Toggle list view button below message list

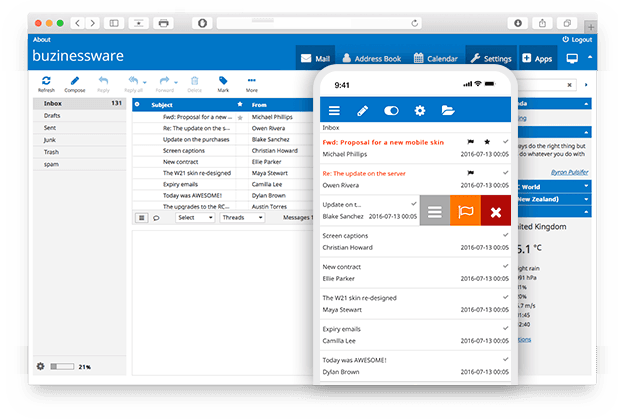coord(141,217)
